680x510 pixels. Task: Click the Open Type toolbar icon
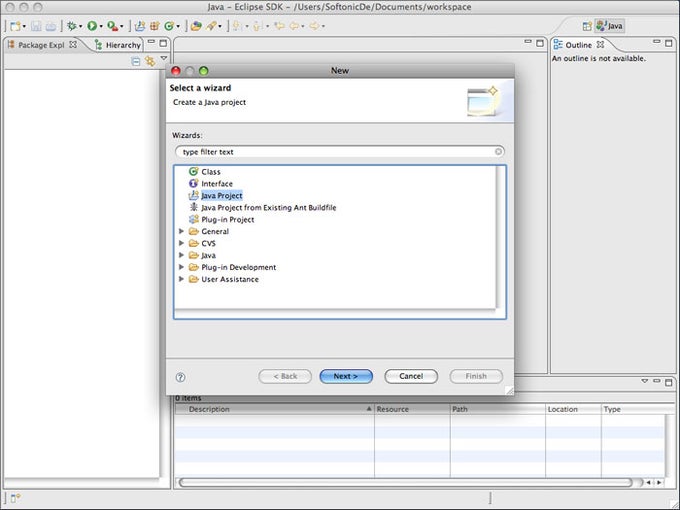[x=196, y=26]
